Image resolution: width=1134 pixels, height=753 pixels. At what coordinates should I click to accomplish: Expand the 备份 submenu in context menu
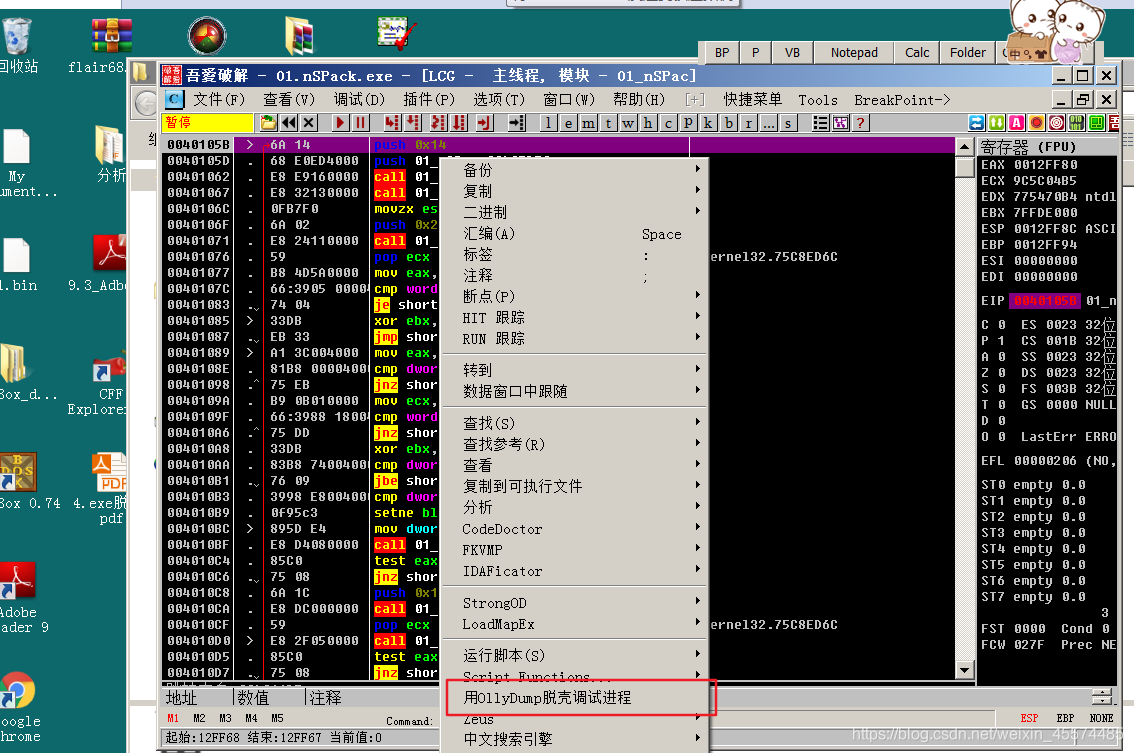pos(574,170)
